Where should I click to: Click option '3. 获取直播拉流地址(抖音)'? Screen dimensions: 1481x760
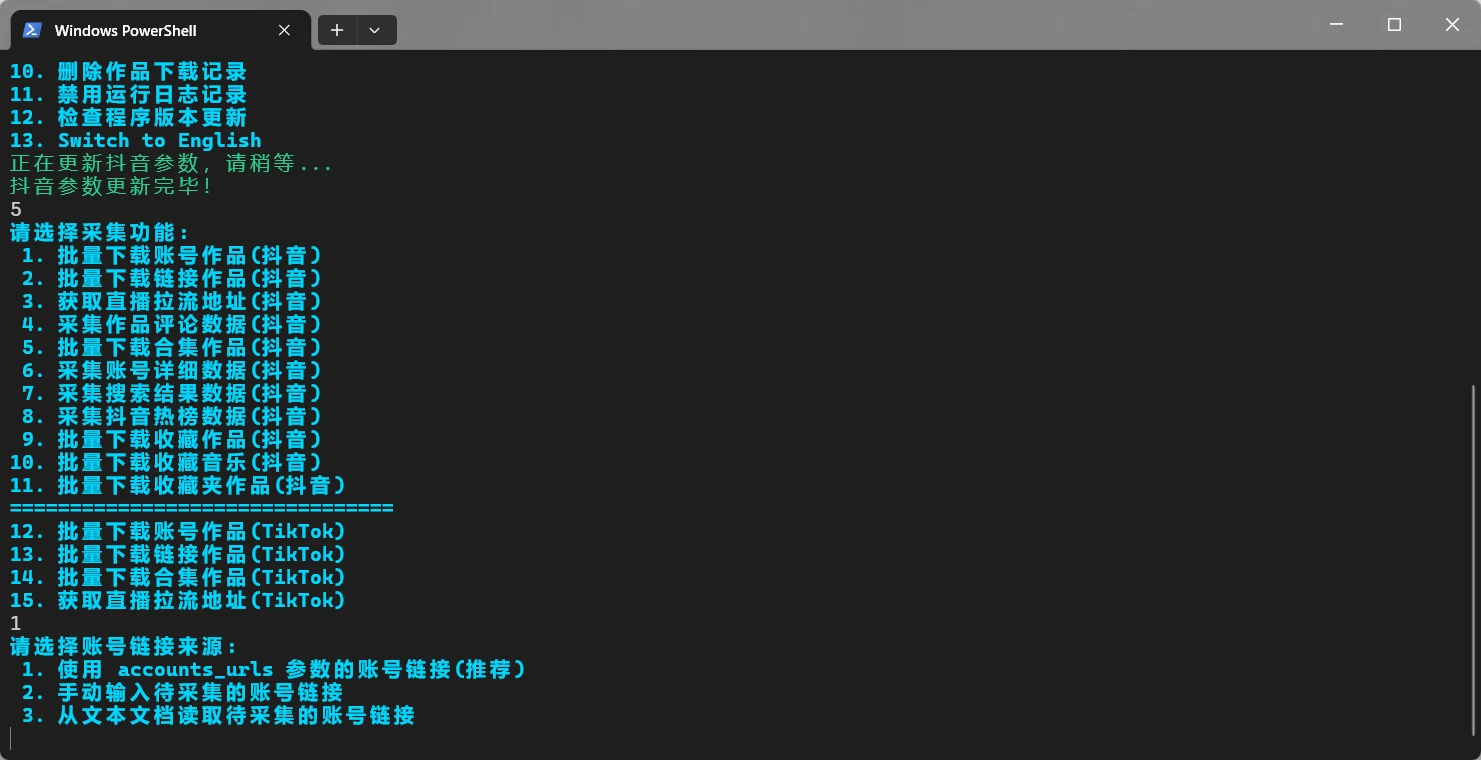click(x=171, y=302)
